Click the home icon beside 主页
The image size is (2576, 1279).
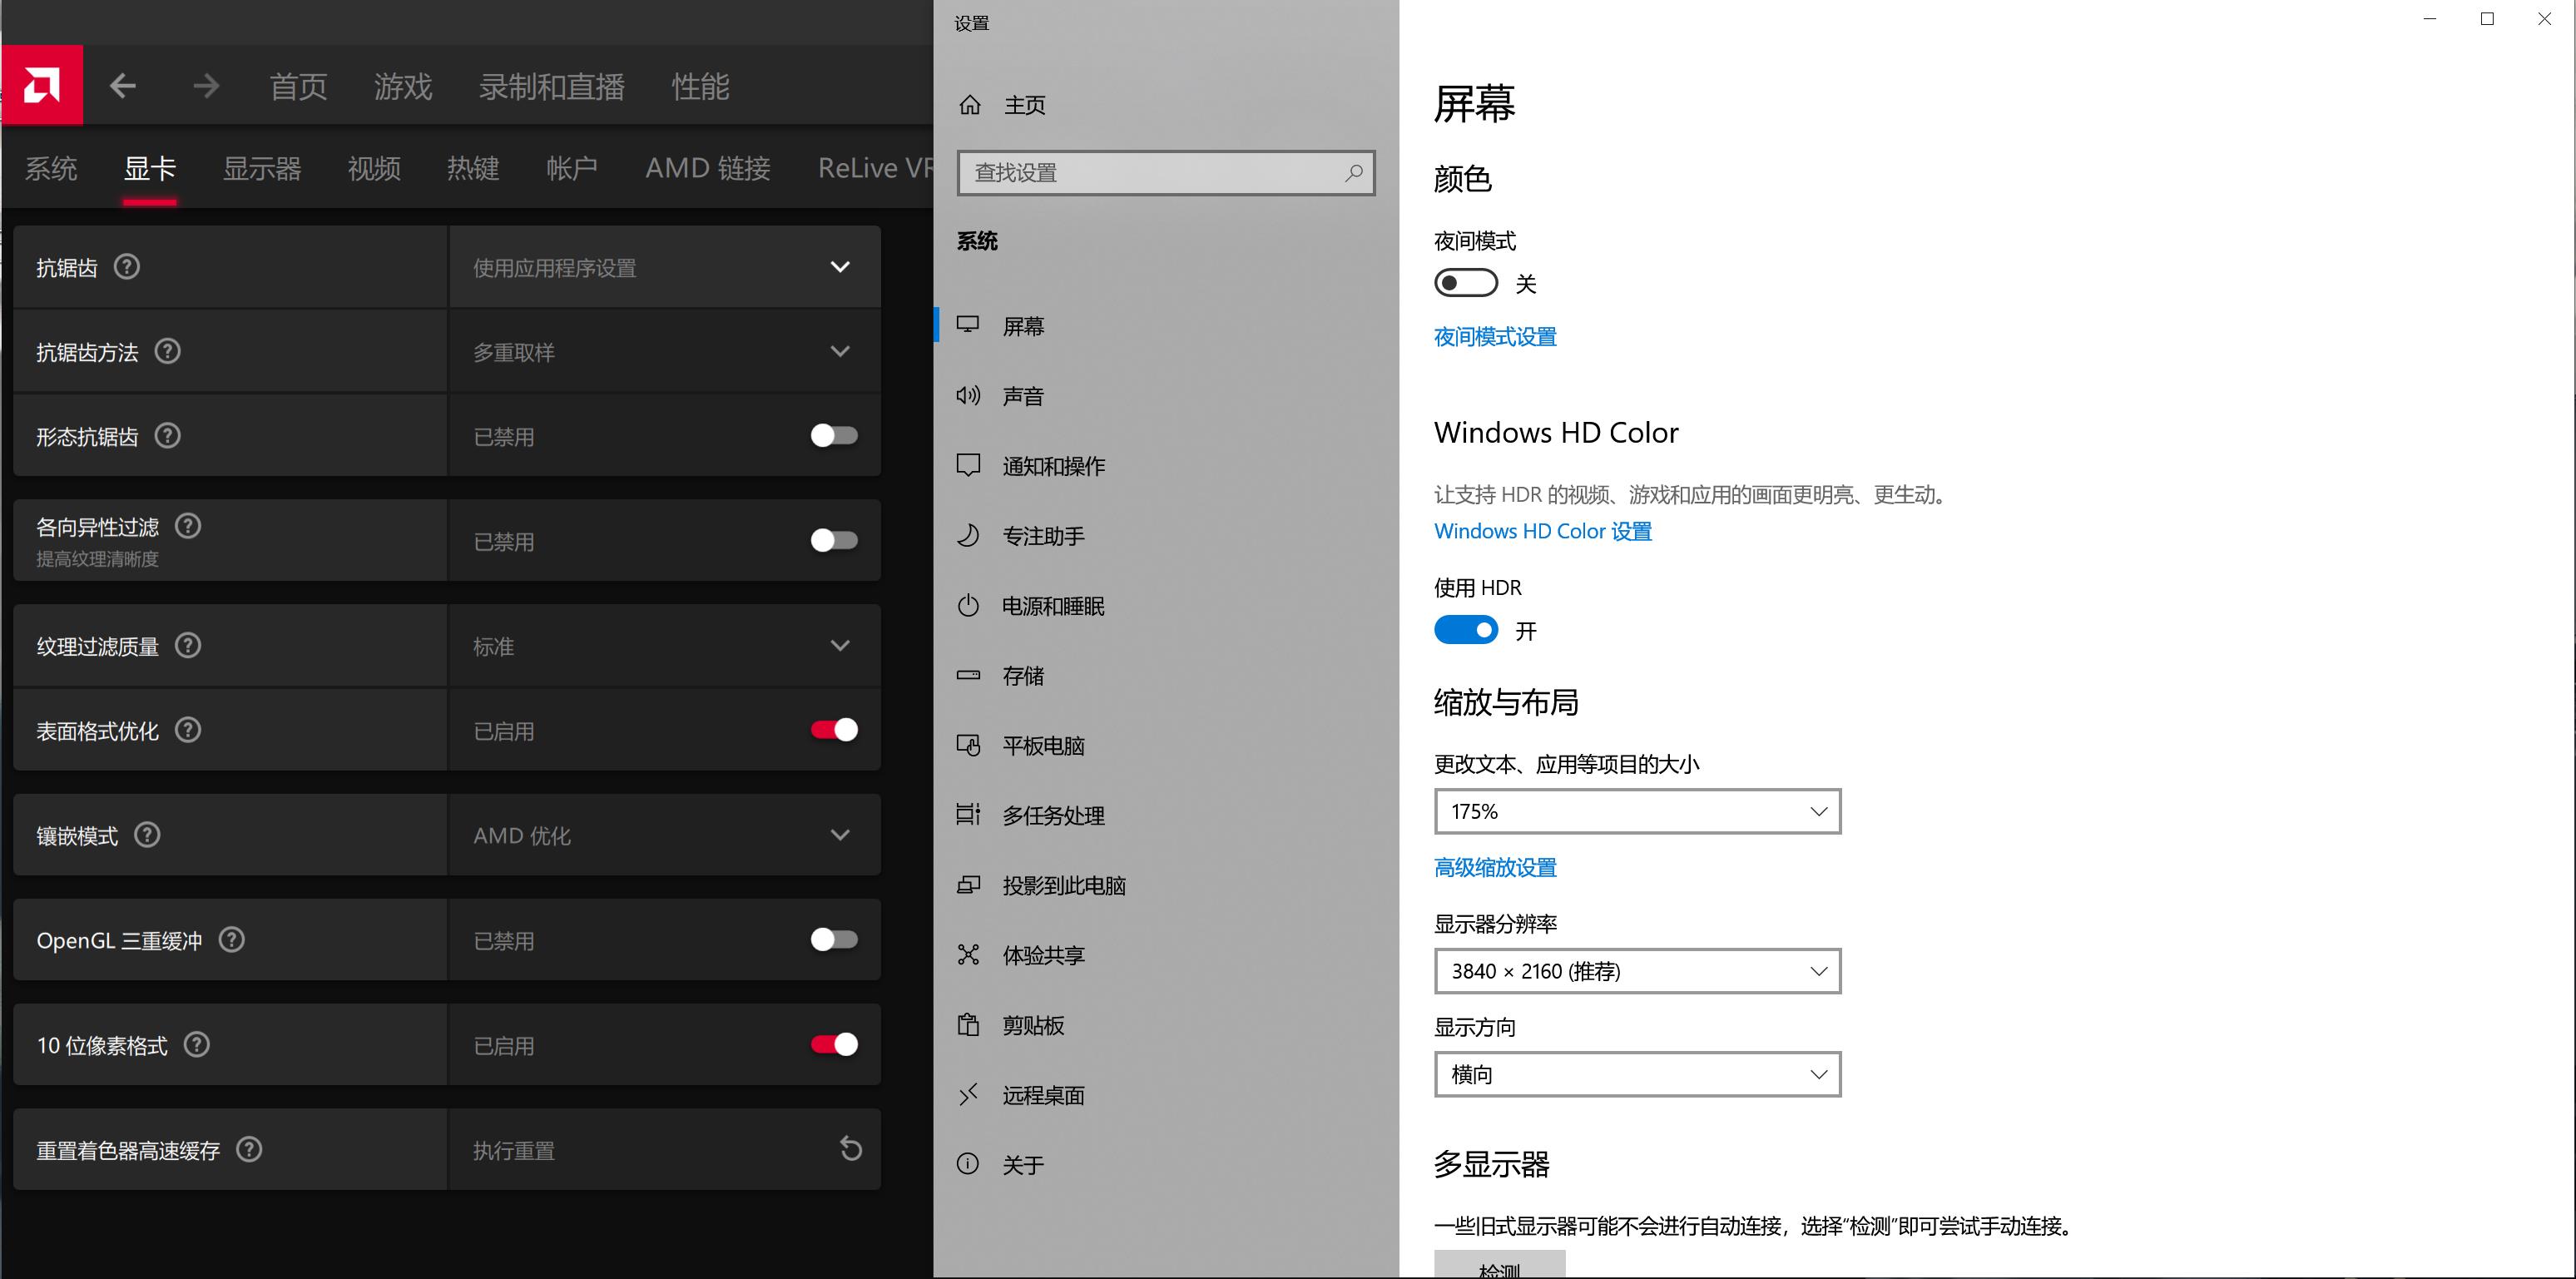point(970,105)
